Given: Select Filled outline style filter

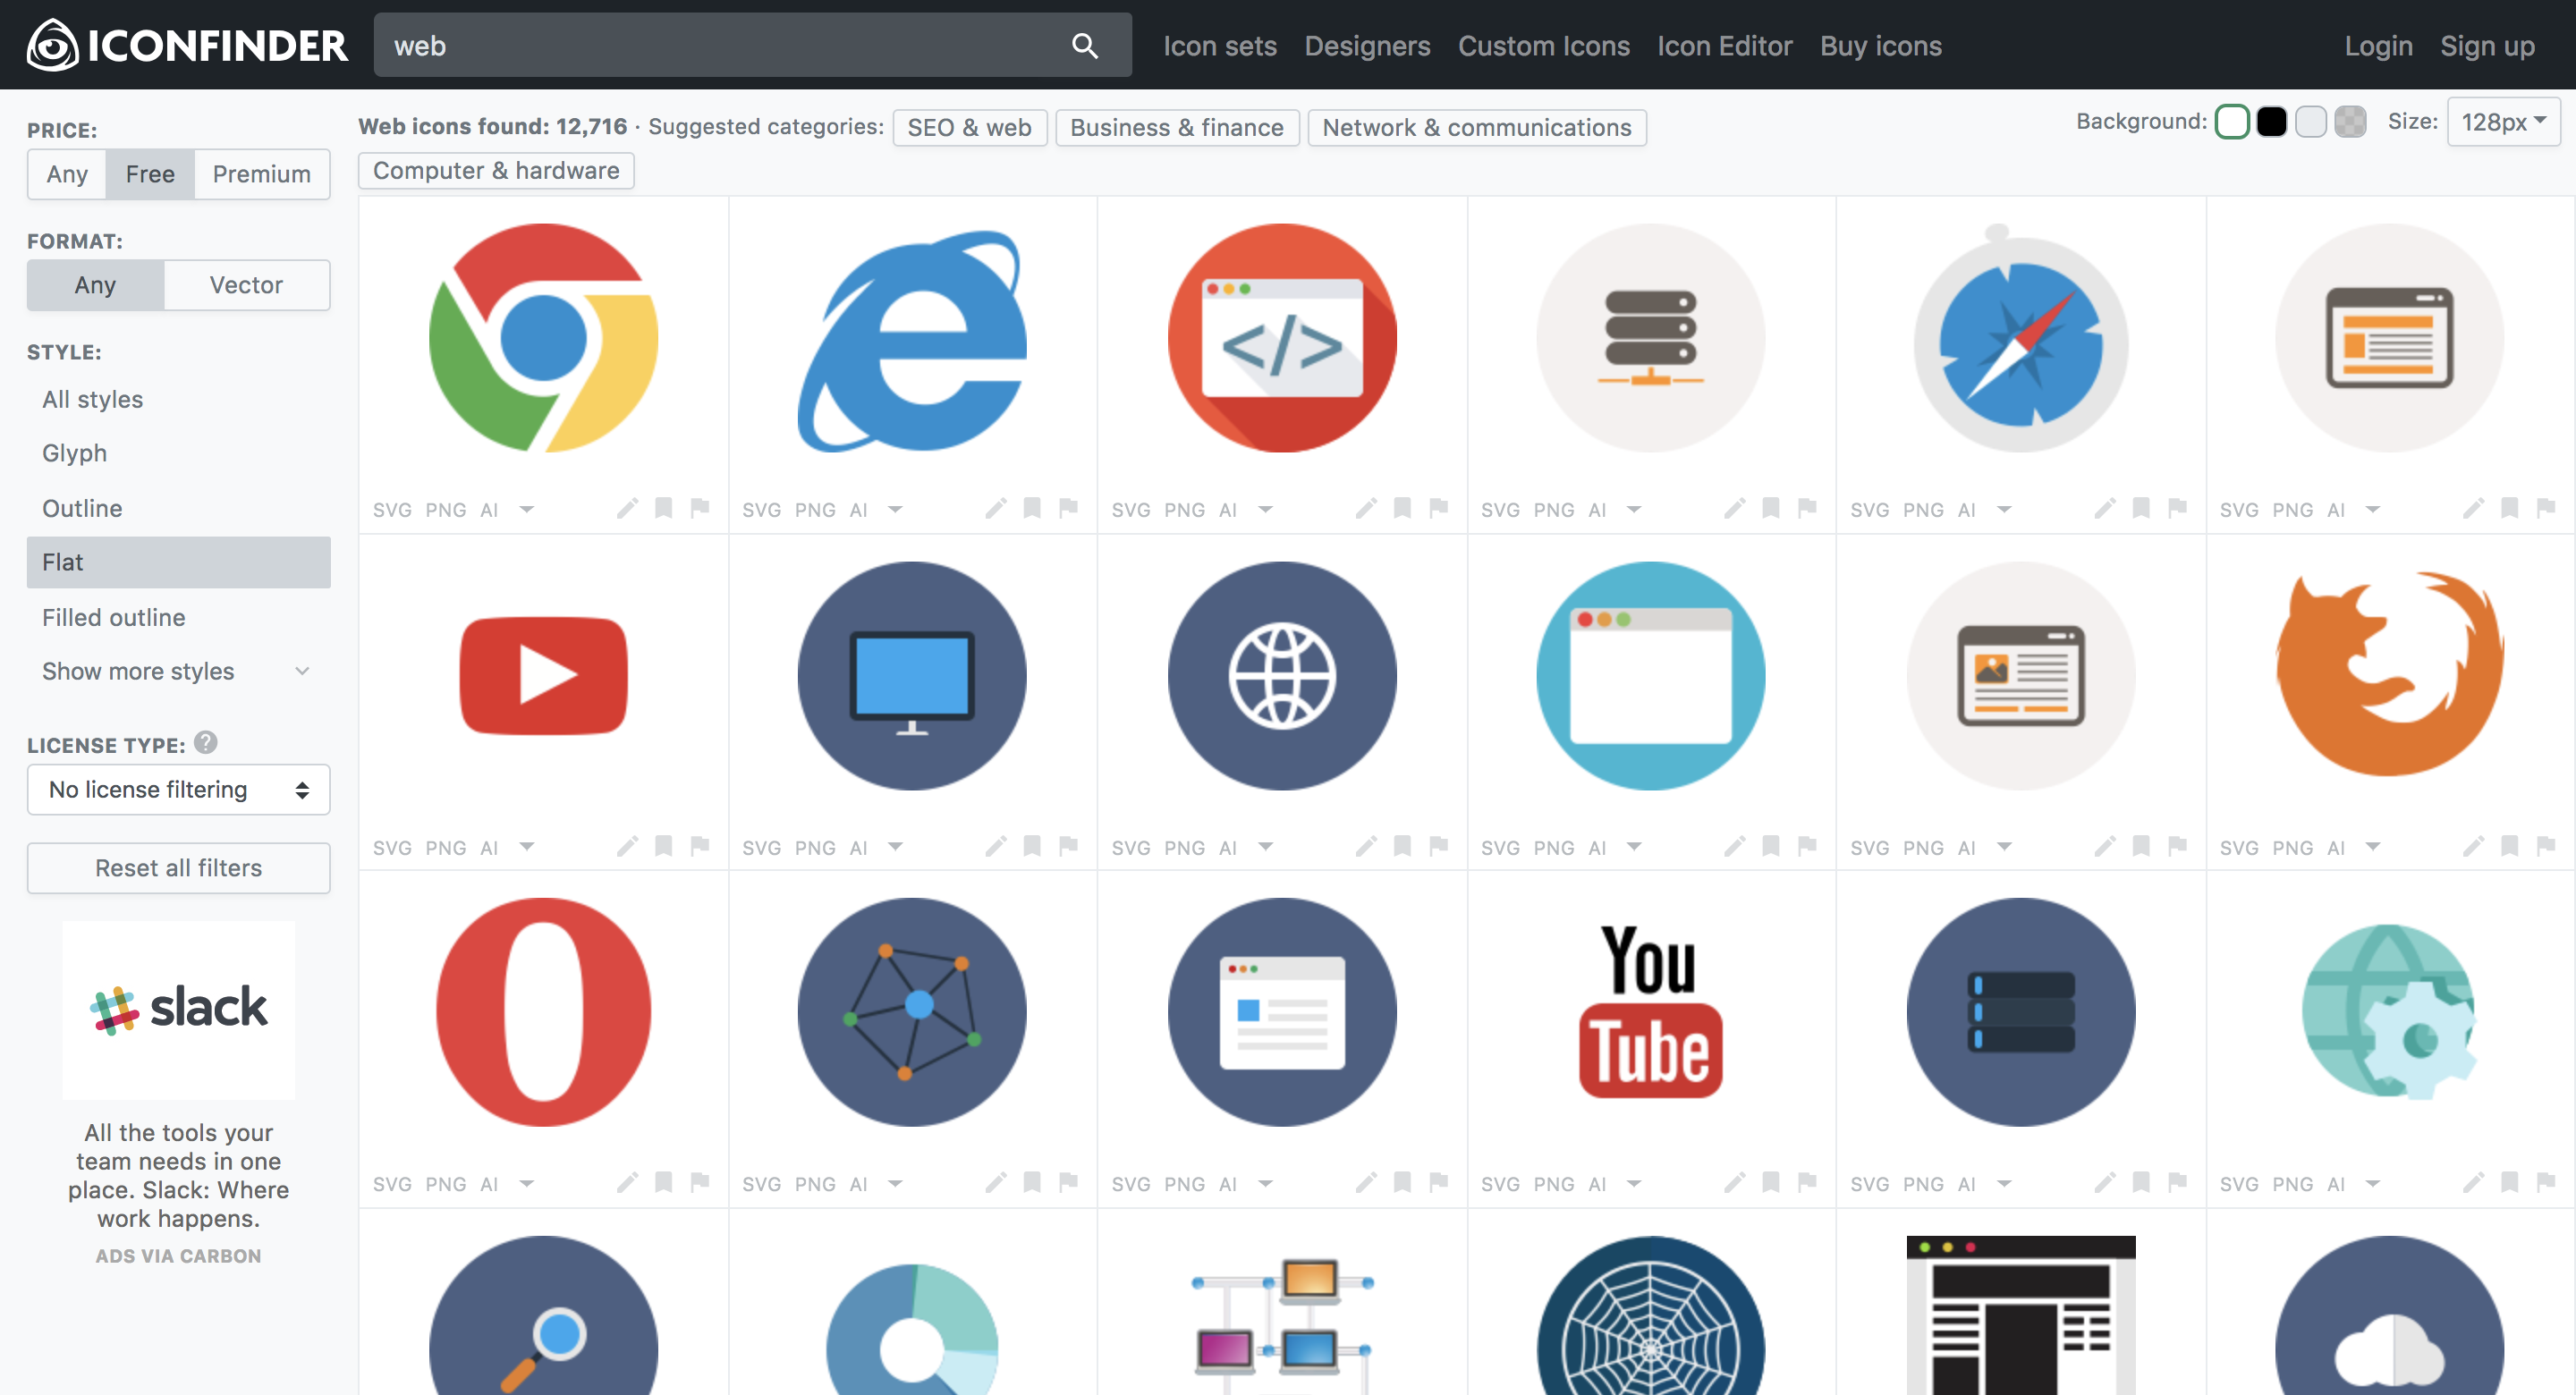Looking at the screenshot, I should [x=178, y=617].
